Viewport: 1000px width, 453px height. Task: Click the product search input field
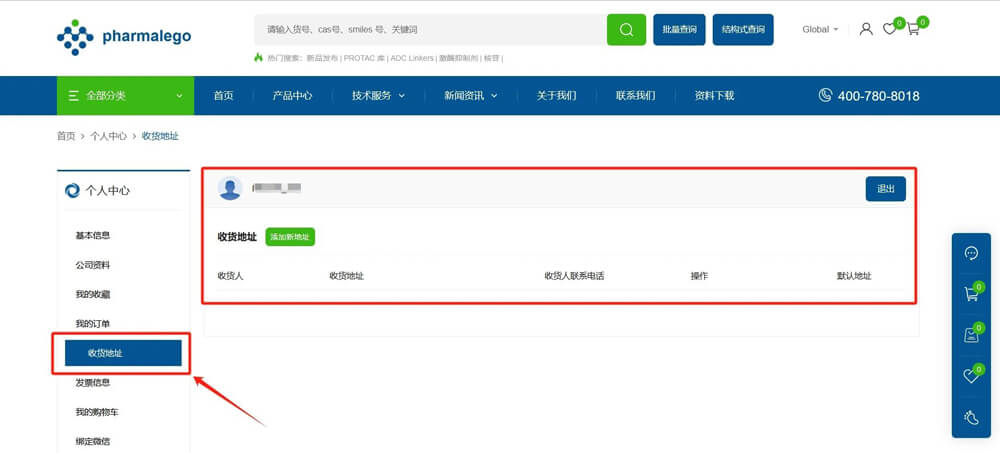pyautogui.click(x=430, y=30)
